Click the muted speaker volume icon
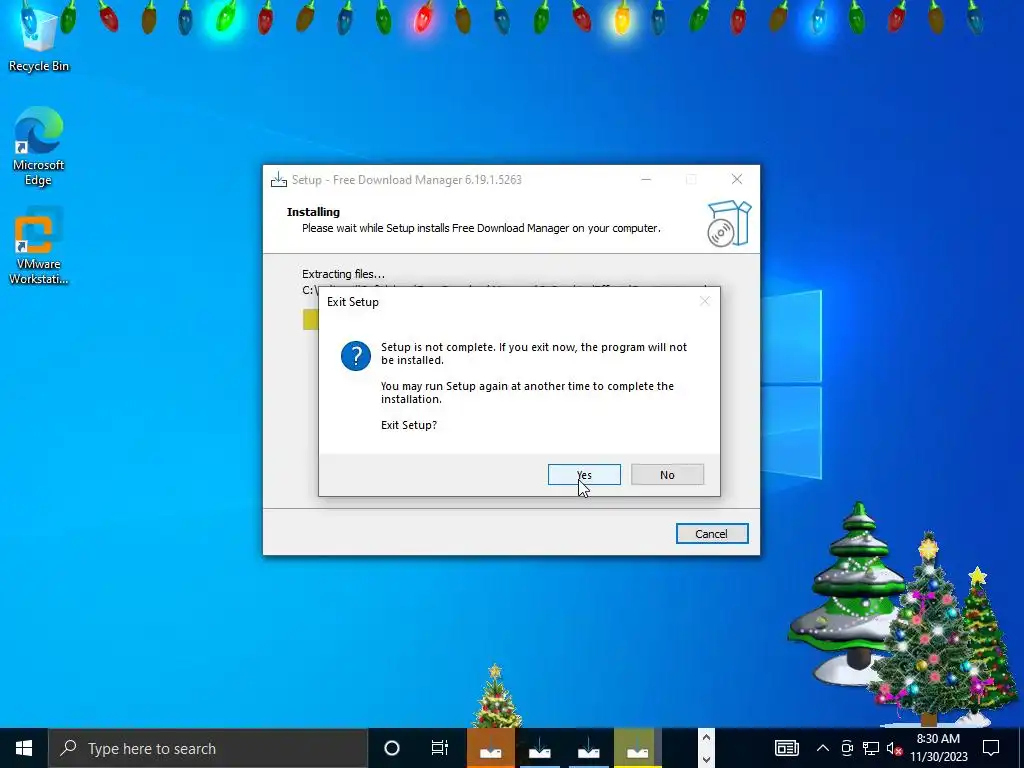 point(894,748)
